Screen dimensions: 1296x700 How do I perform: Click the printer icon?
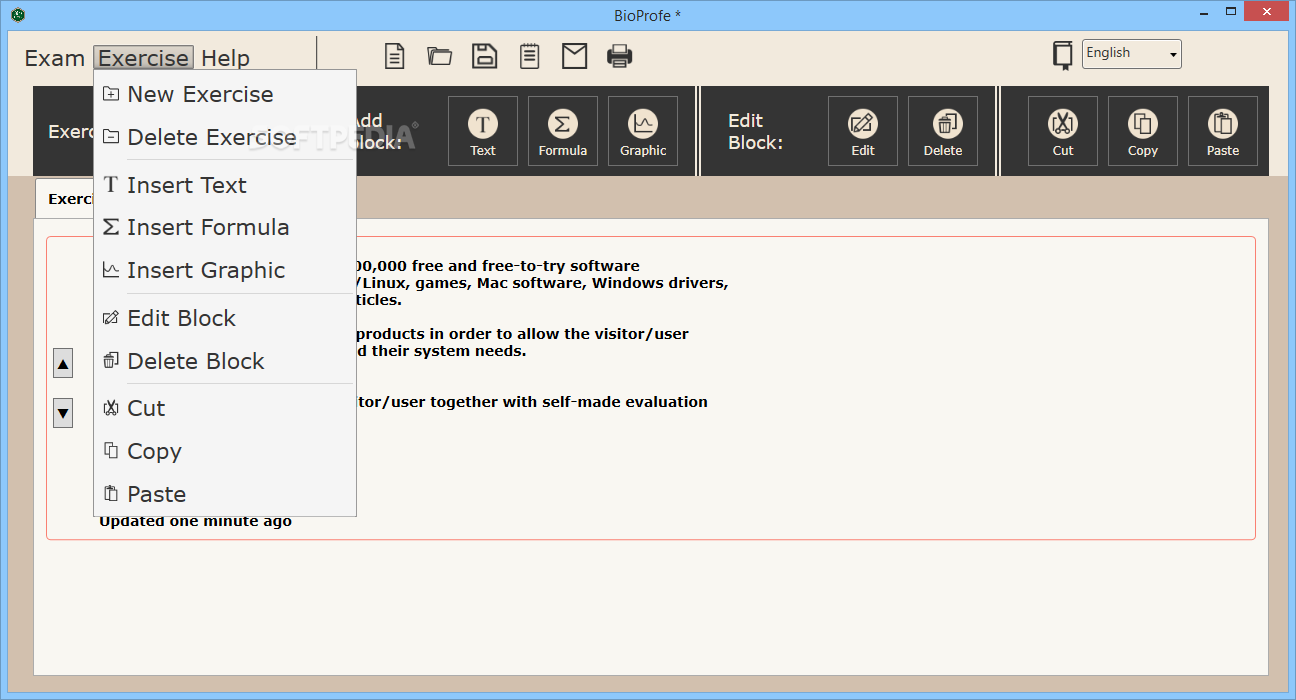(x=620, y=56)
